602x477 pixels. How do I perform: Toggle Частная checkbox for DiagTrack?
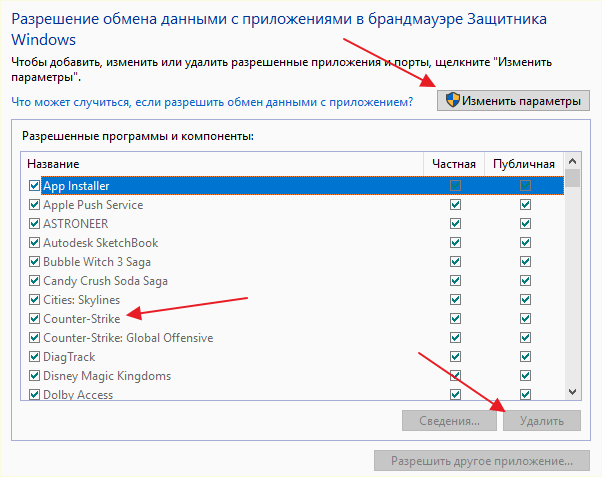pos(455,357)
